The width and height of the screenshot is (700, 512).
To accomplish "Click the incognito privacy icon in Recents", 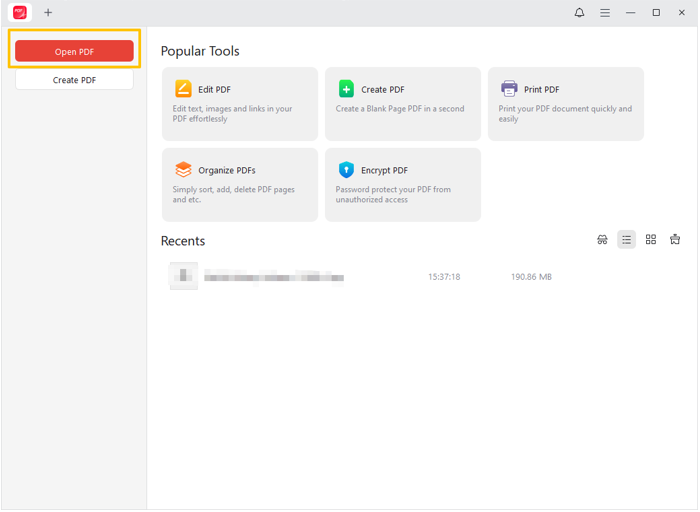I will (602, 240).
